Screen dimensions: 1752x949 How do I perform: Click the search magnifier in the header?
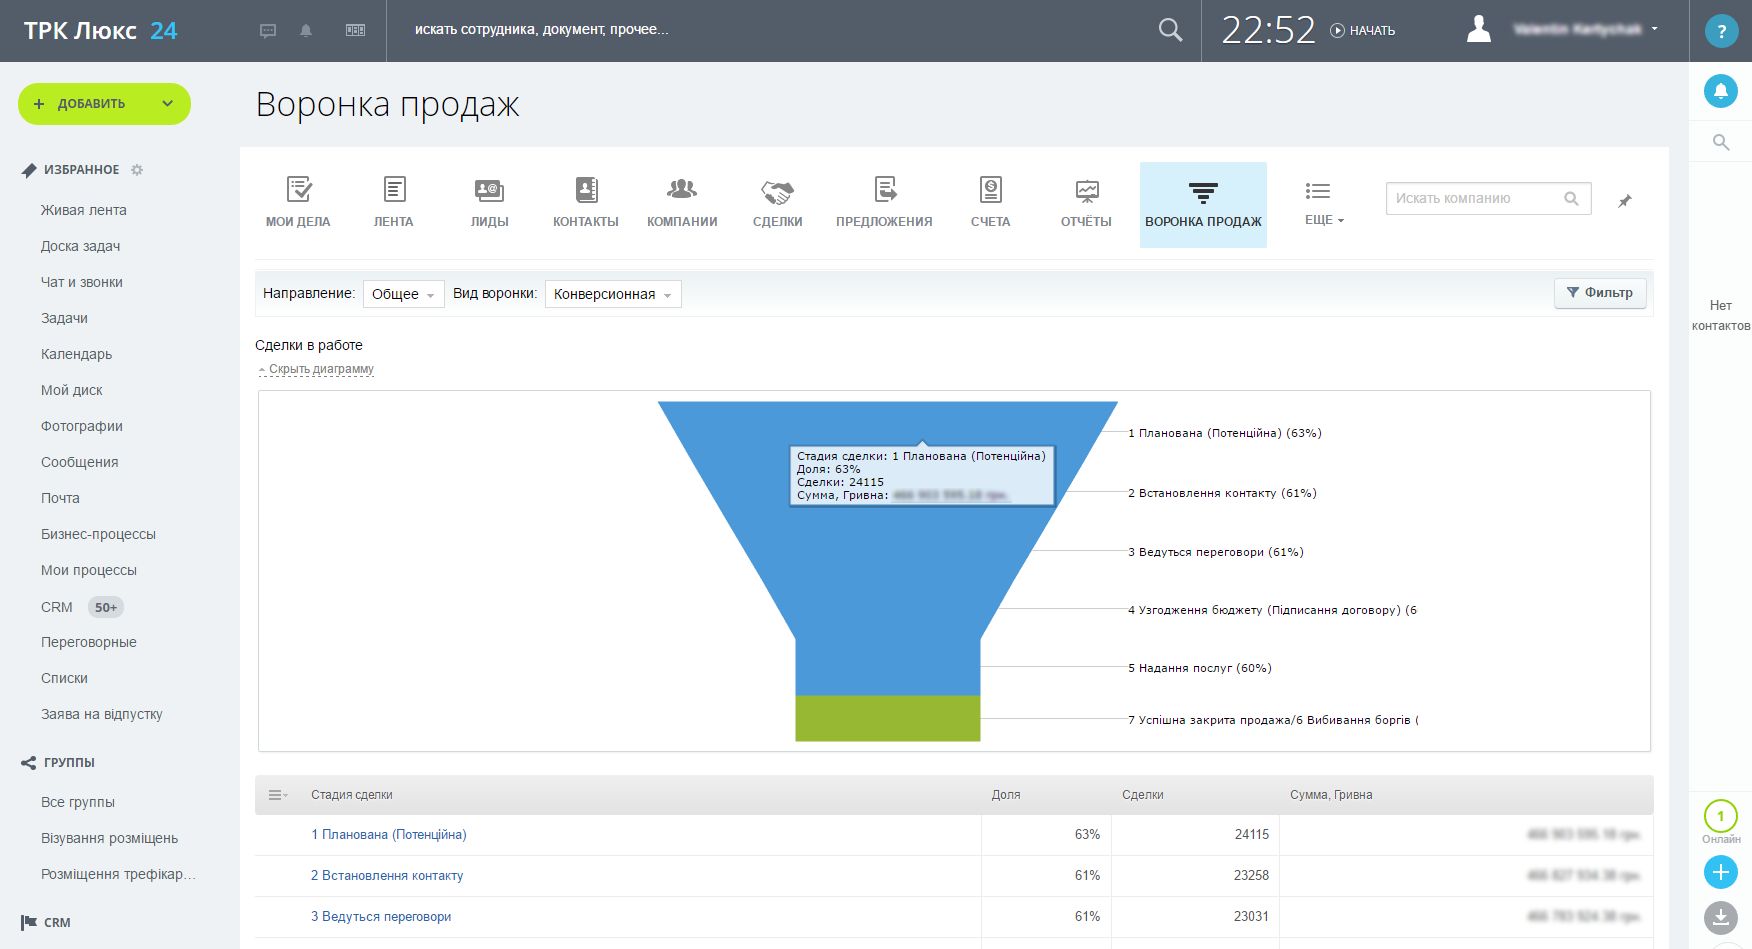1170,30
